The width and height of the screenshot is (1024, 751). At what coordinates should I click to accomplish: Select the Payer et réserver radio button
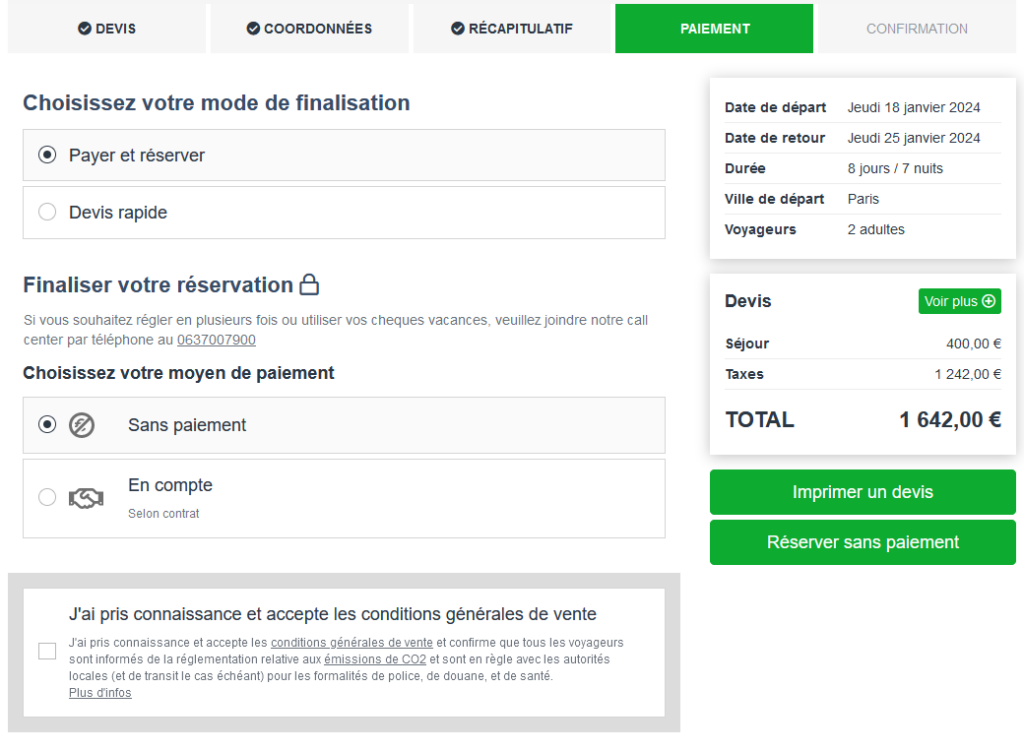click(x=47, y=155)
